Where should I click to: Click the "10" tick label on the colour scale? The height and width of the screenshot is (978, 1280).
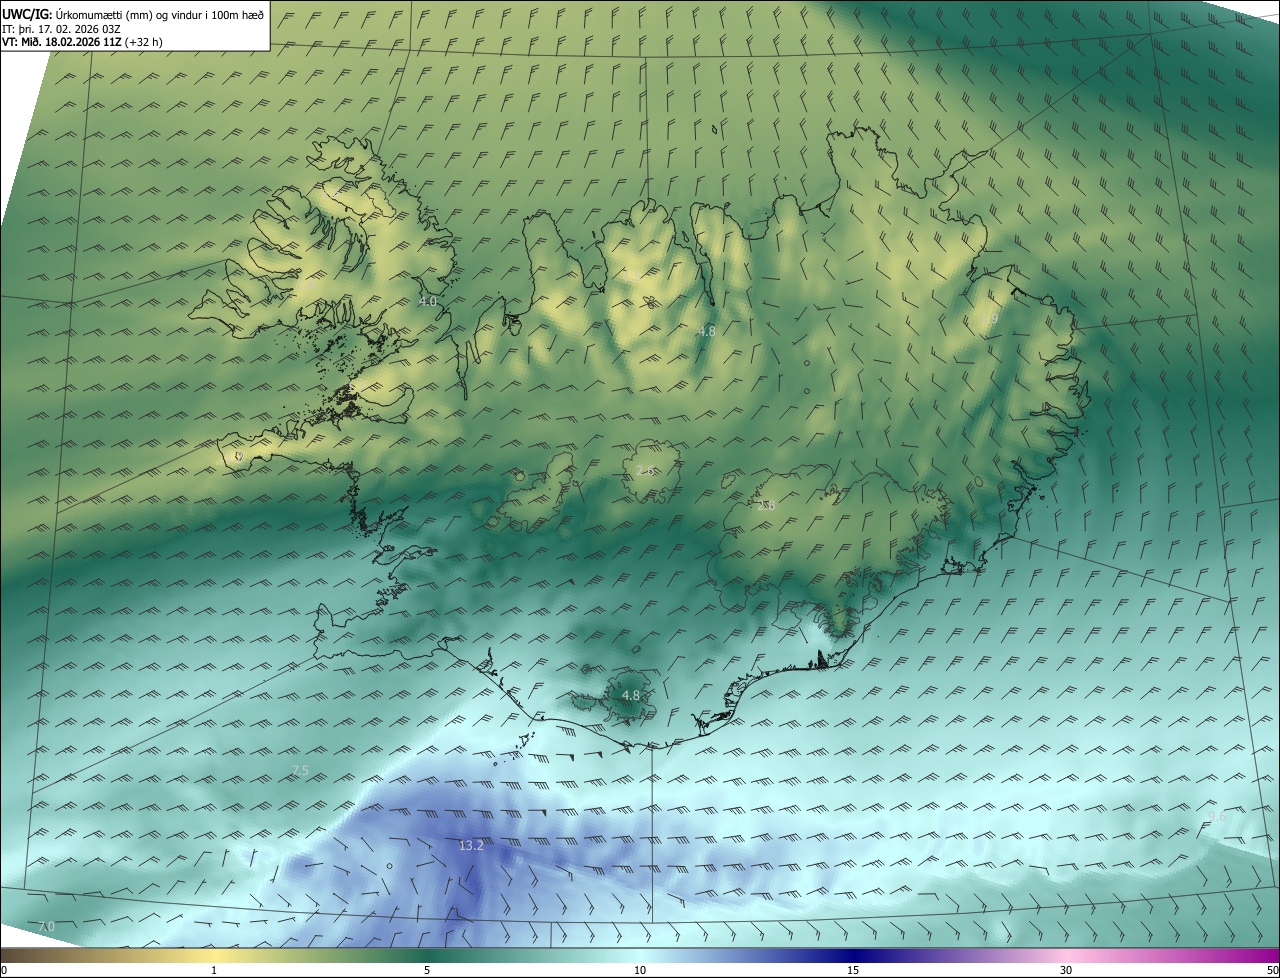(640, 970)
